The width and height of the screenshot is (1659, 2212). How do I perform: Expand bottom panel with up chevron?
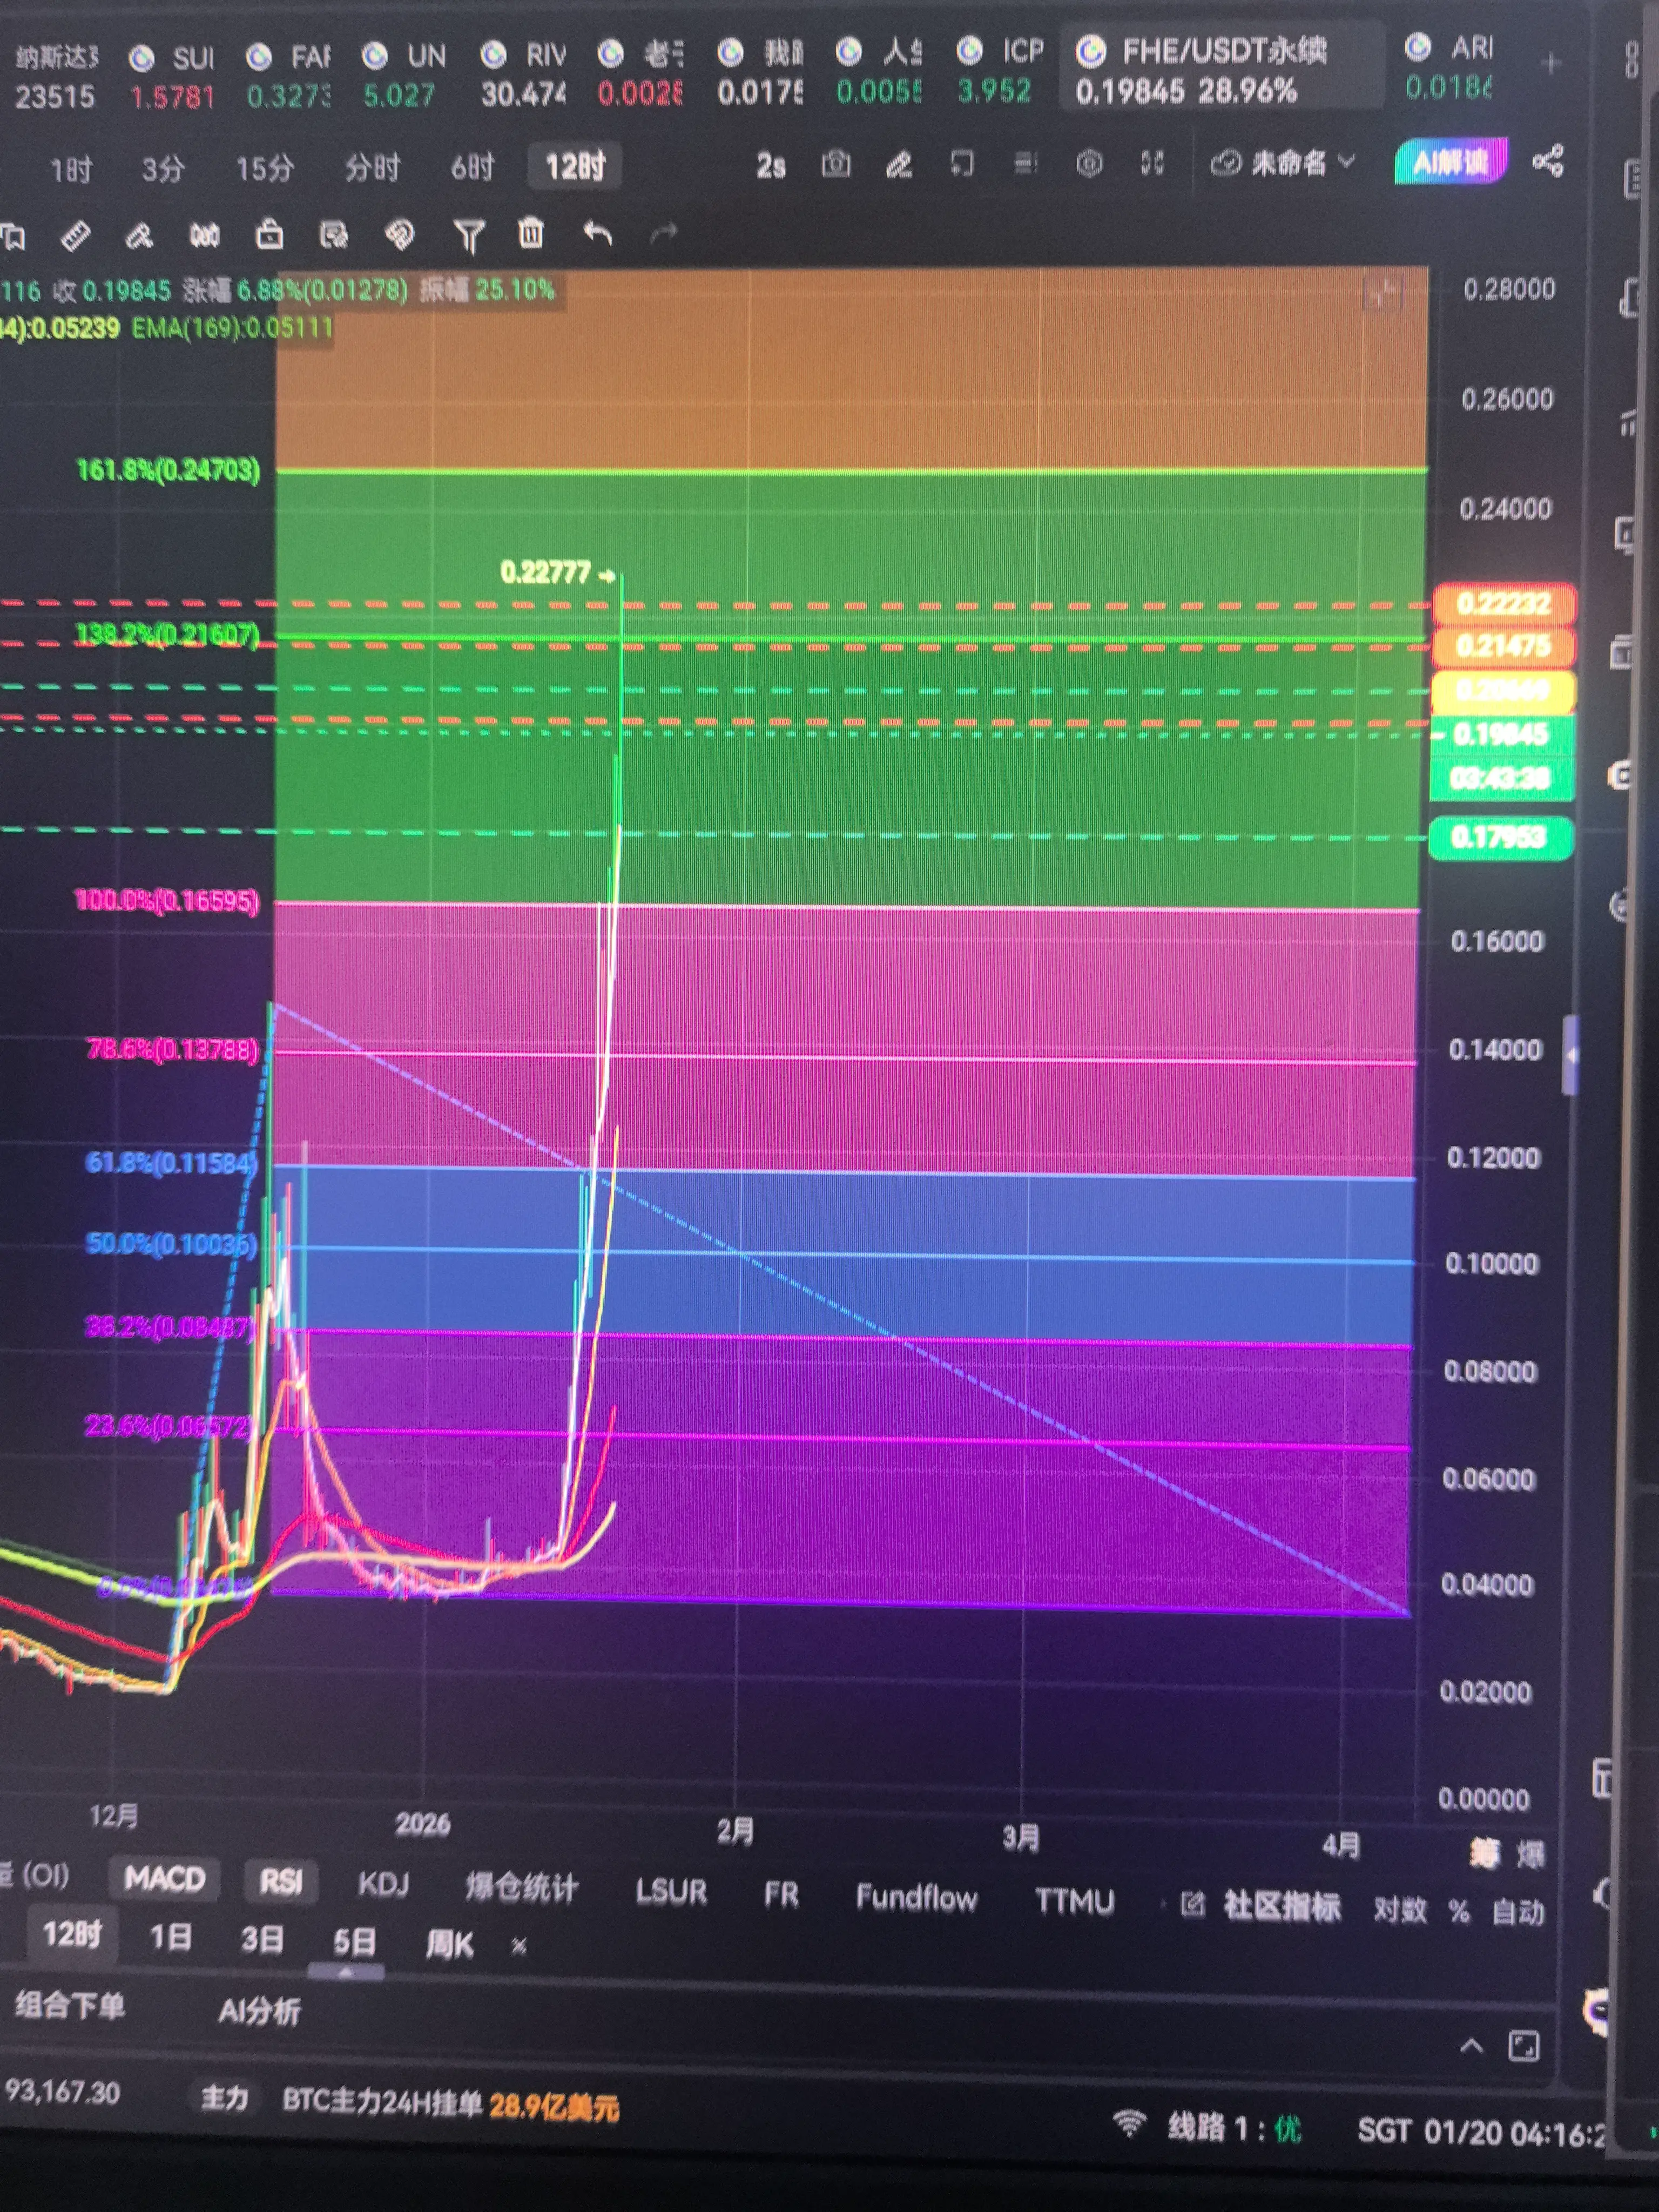1471,2046
